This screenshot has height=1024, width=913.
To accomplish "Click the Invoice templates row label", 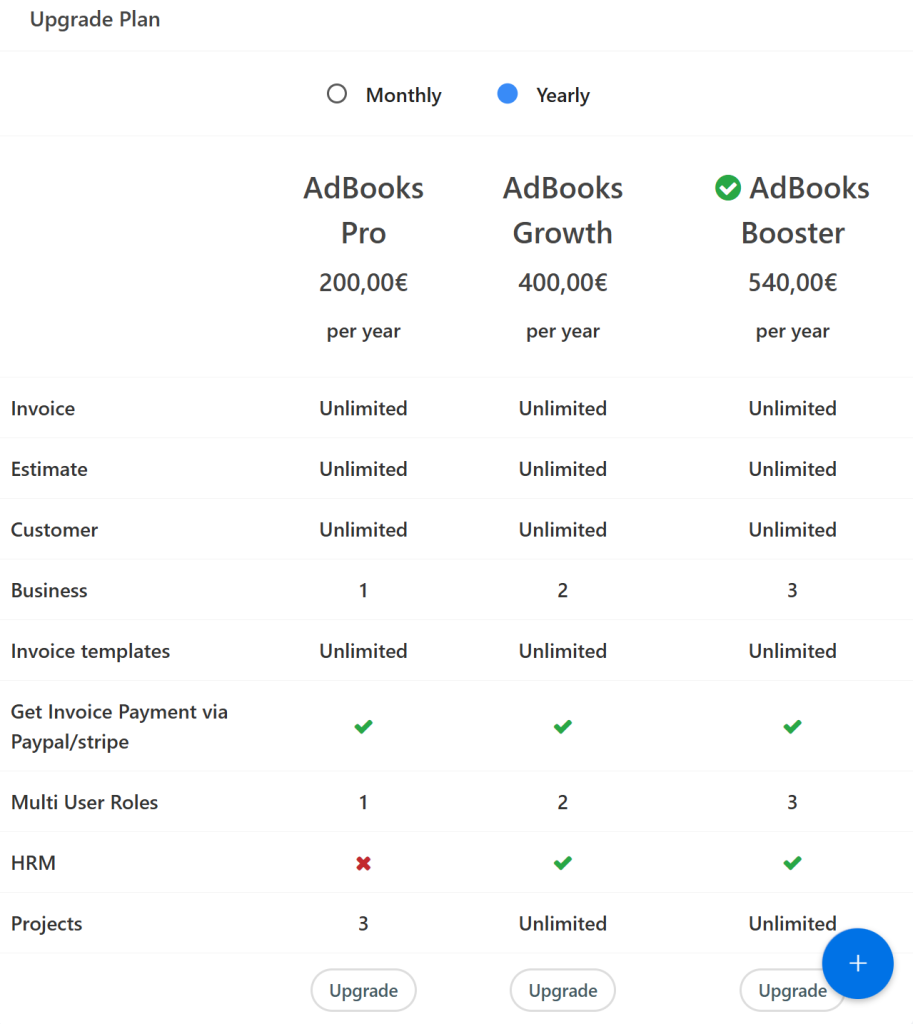I will tap(90, 651).
